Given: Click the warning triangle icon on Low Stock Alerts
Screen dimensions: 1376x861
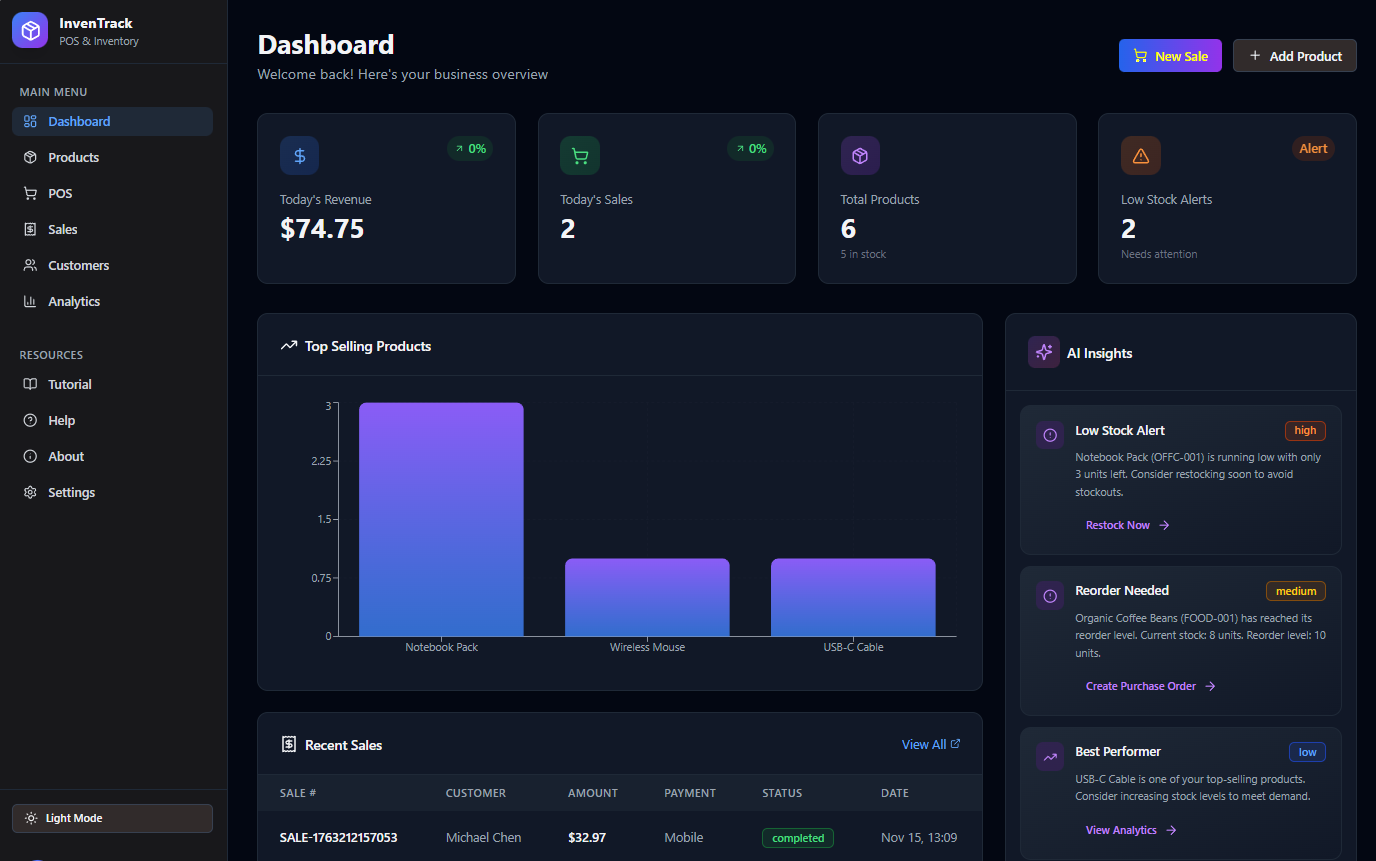Looking at the screenshot, I should click(1141, 156).
